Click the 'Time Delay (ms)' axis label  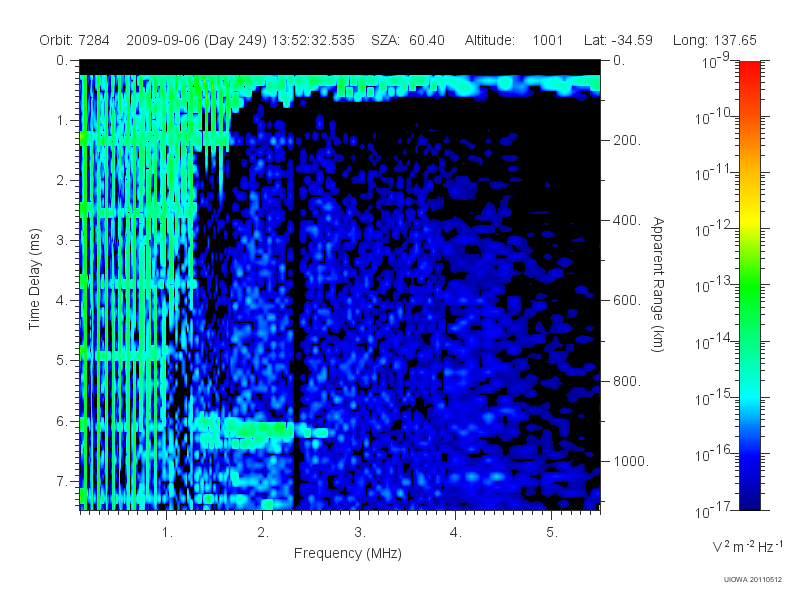(34, 279)
